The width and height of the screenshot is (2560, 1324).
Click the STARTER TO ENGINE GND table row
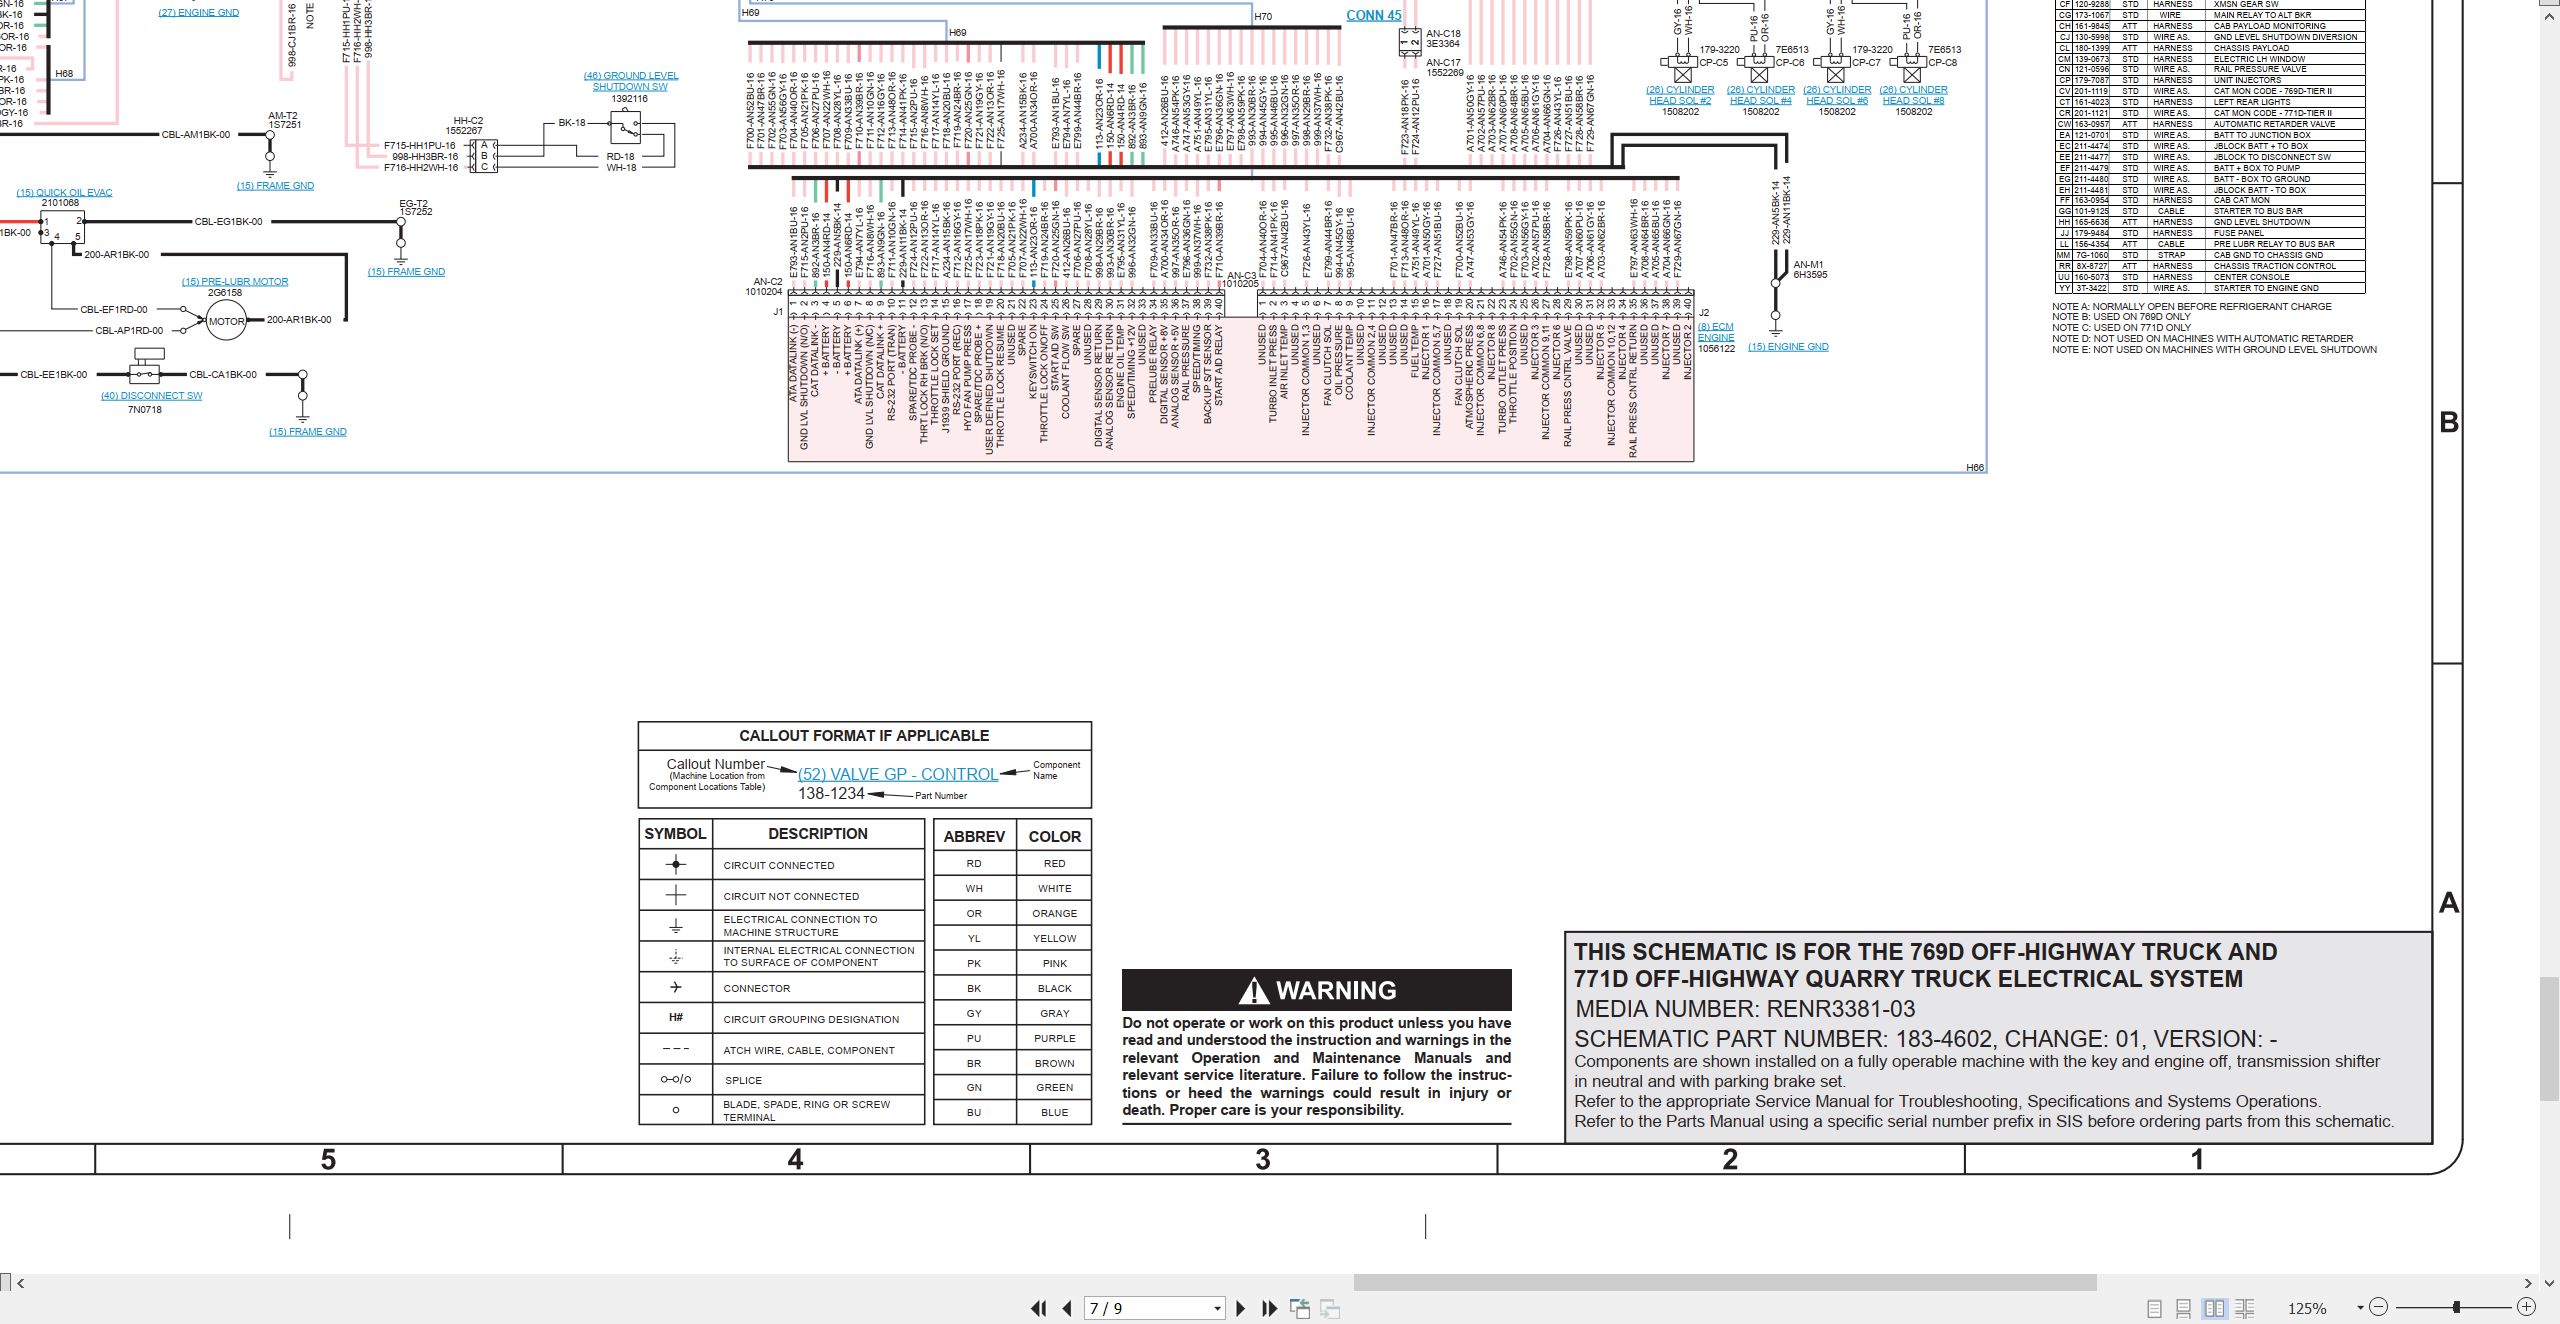pos(2209,288)
